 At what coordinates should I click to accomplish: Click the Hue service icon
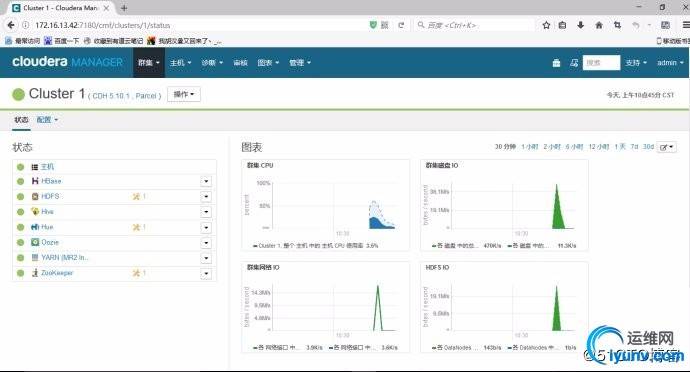click(x=35, y=227)
